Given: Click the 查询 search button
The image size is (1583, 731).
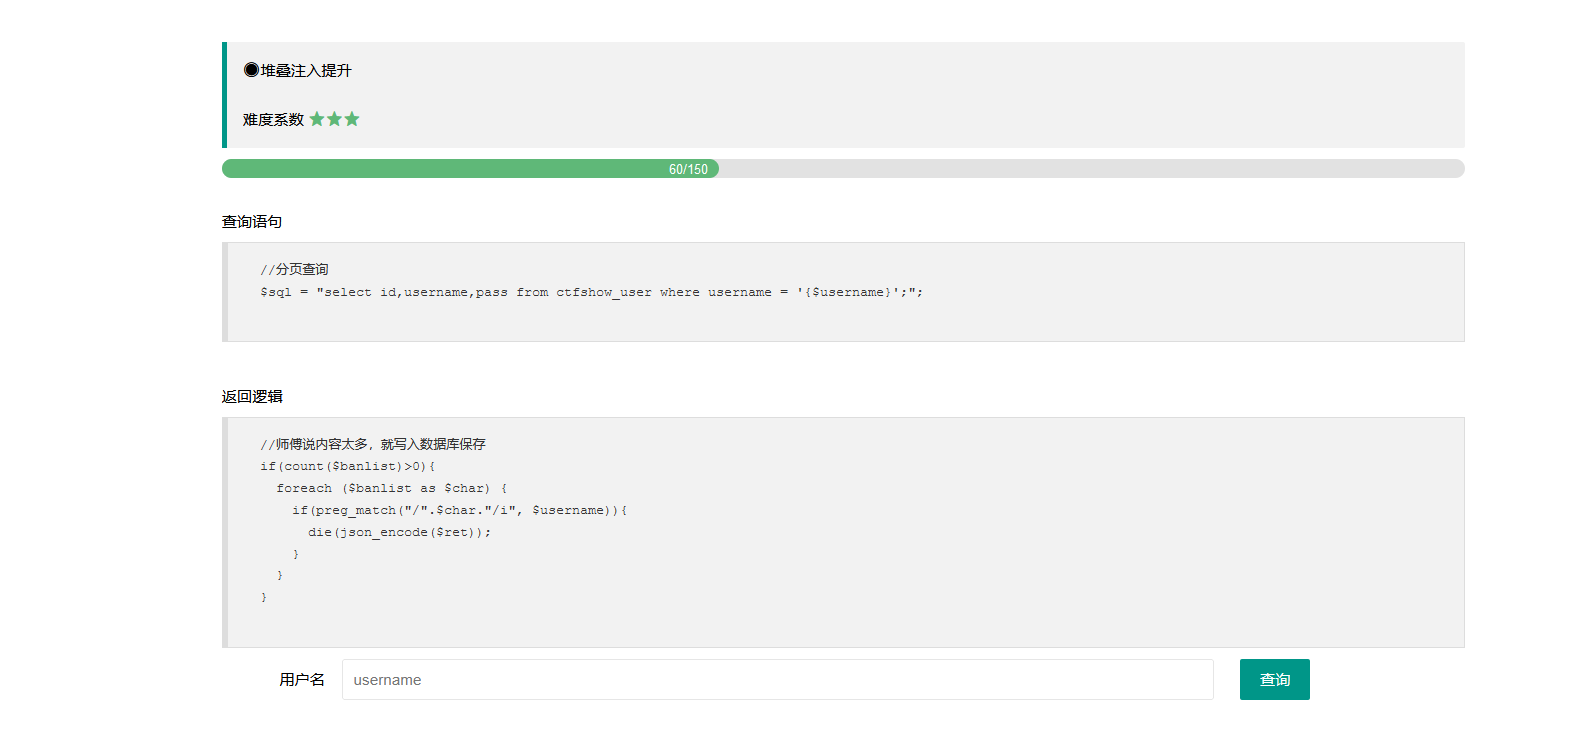Looking at the screenshot, I should click(x=1274, y=679).
